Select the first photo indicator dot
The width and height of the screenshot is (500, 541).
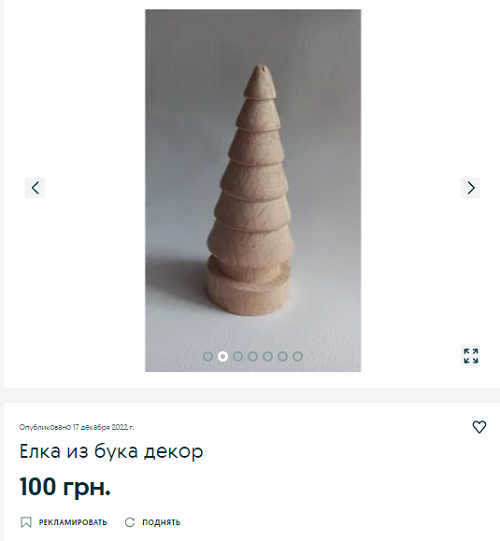point(208,356)
